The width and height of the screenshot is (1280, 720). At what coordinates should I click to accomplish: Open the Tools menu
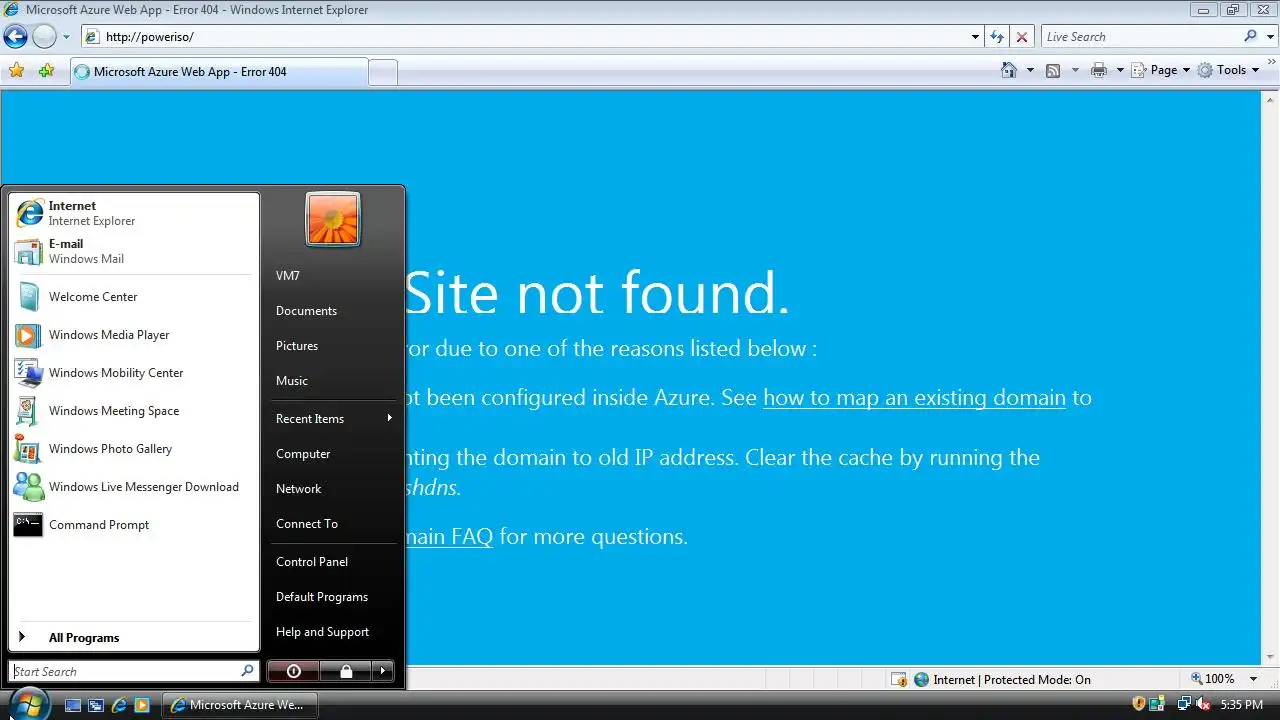click(x=1229, y=70)
